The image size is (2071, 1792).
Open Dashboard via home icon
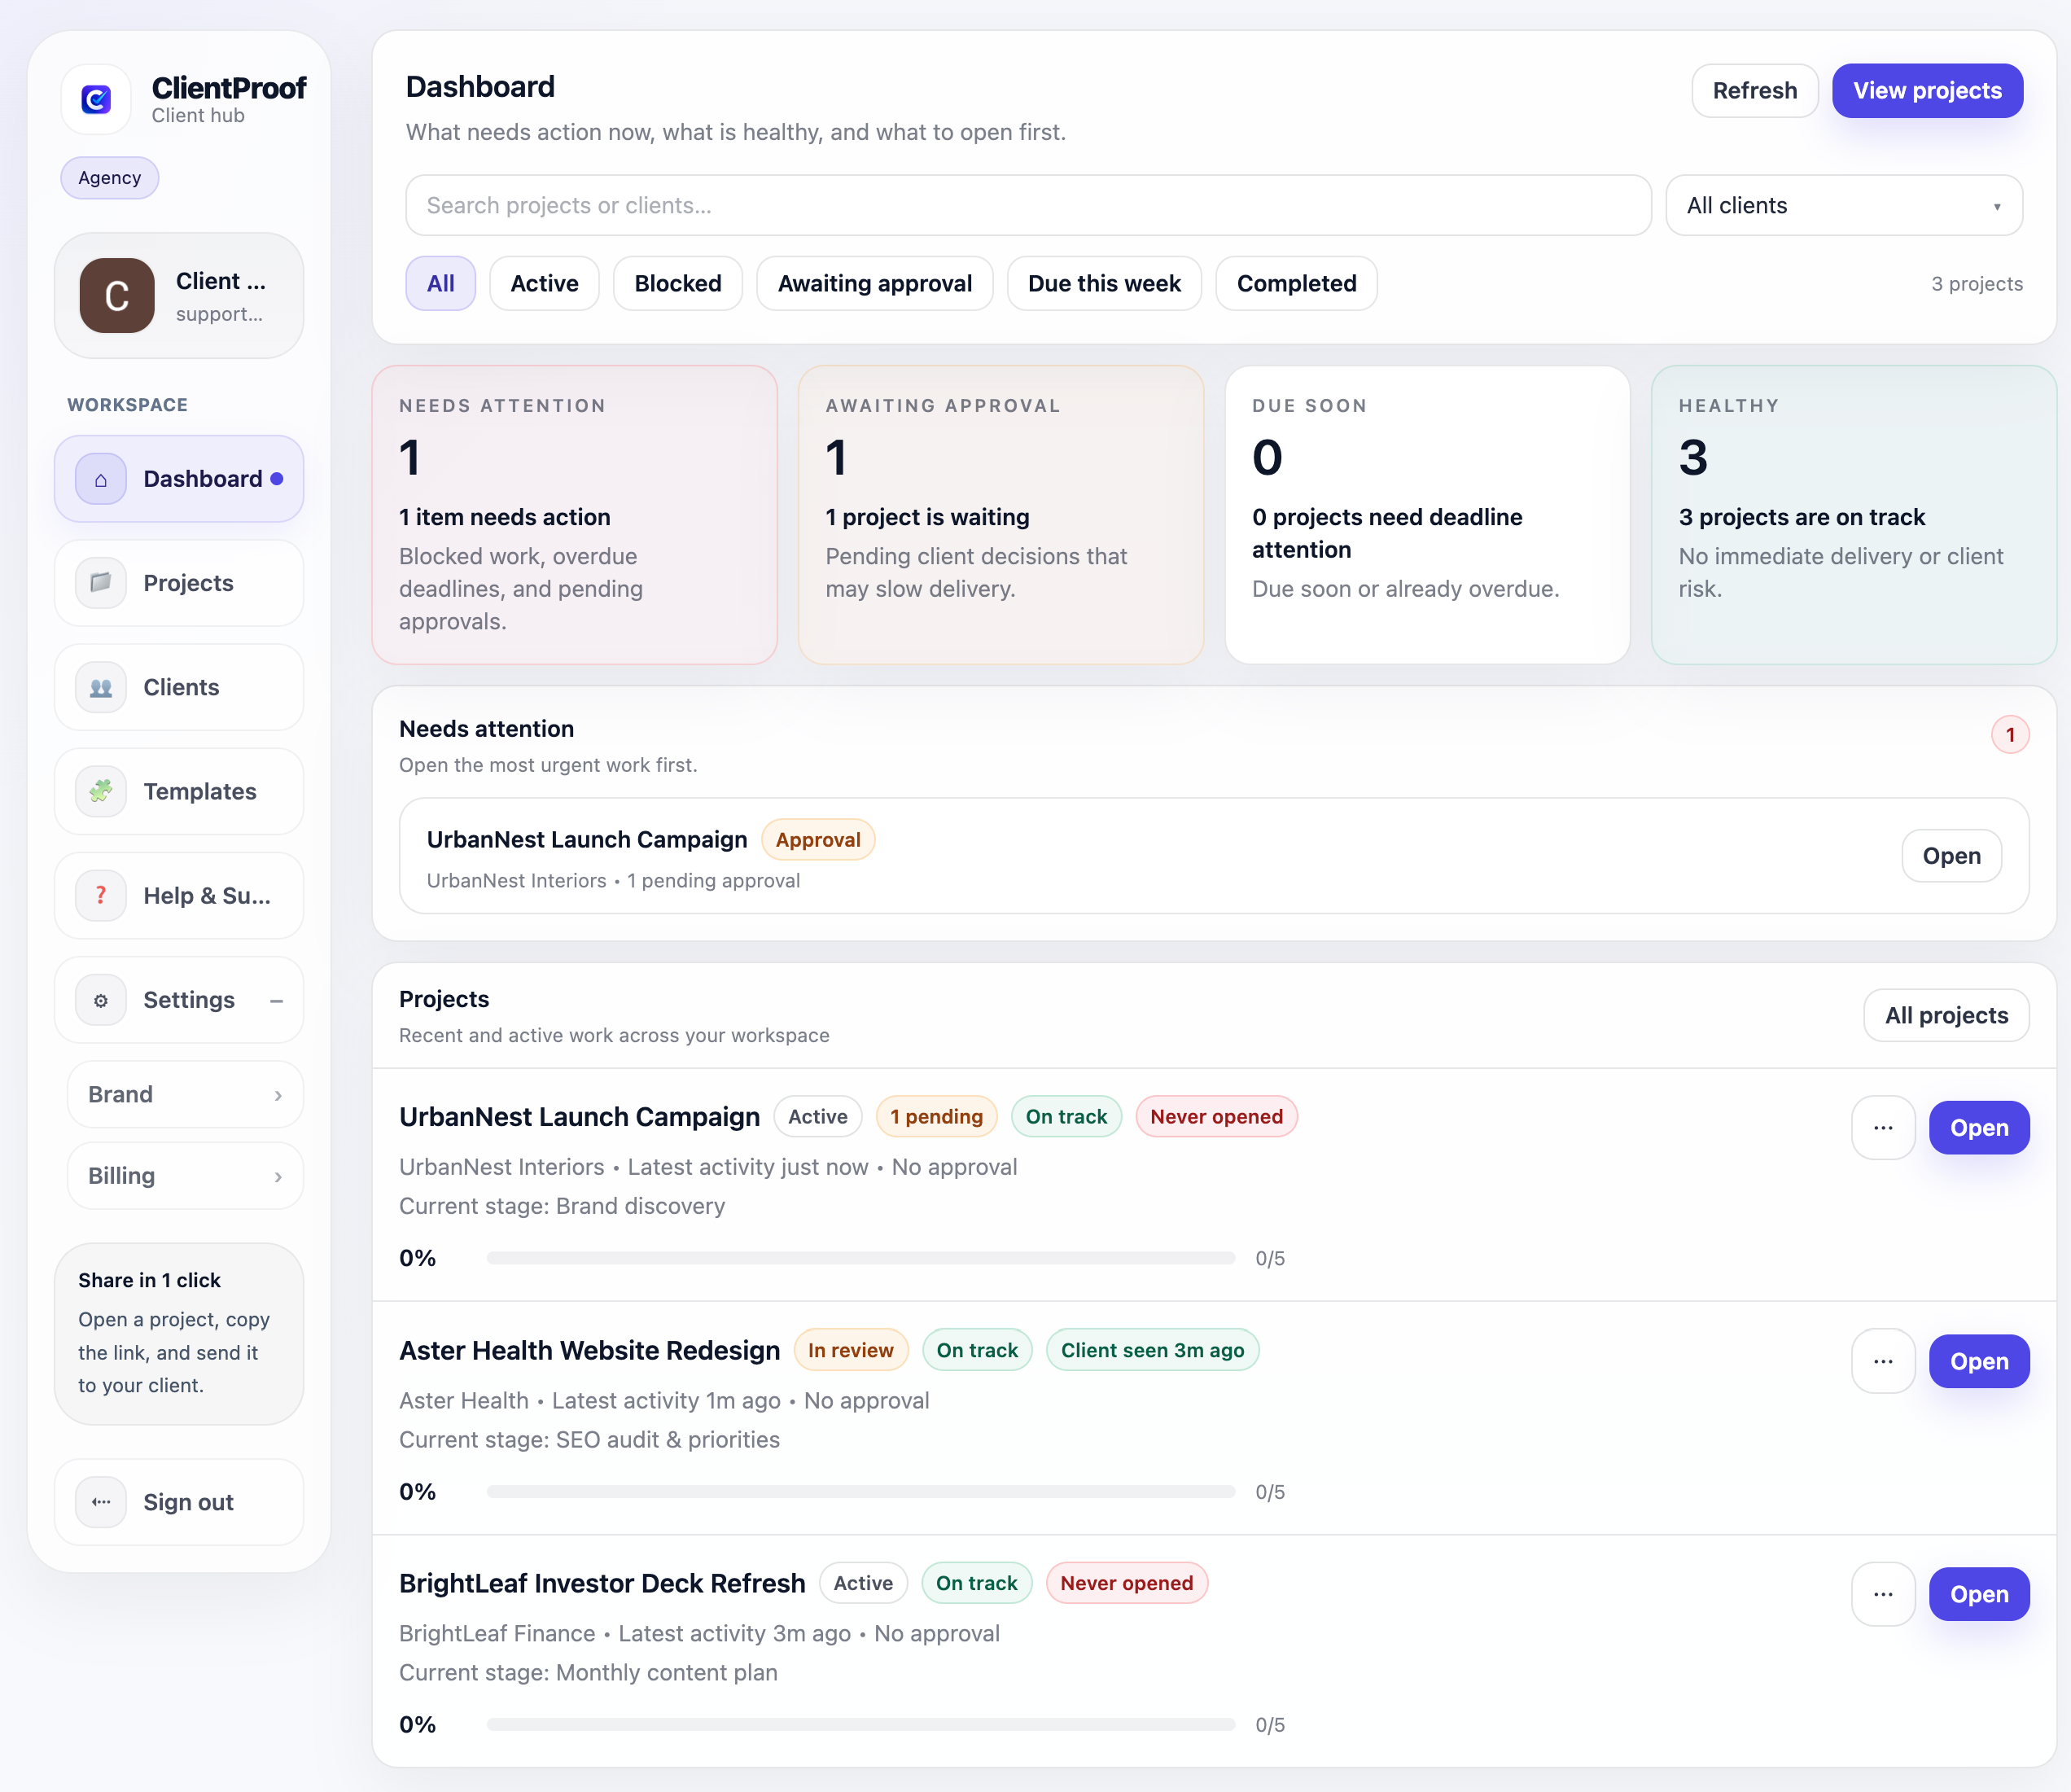click(x=101, y=479)
